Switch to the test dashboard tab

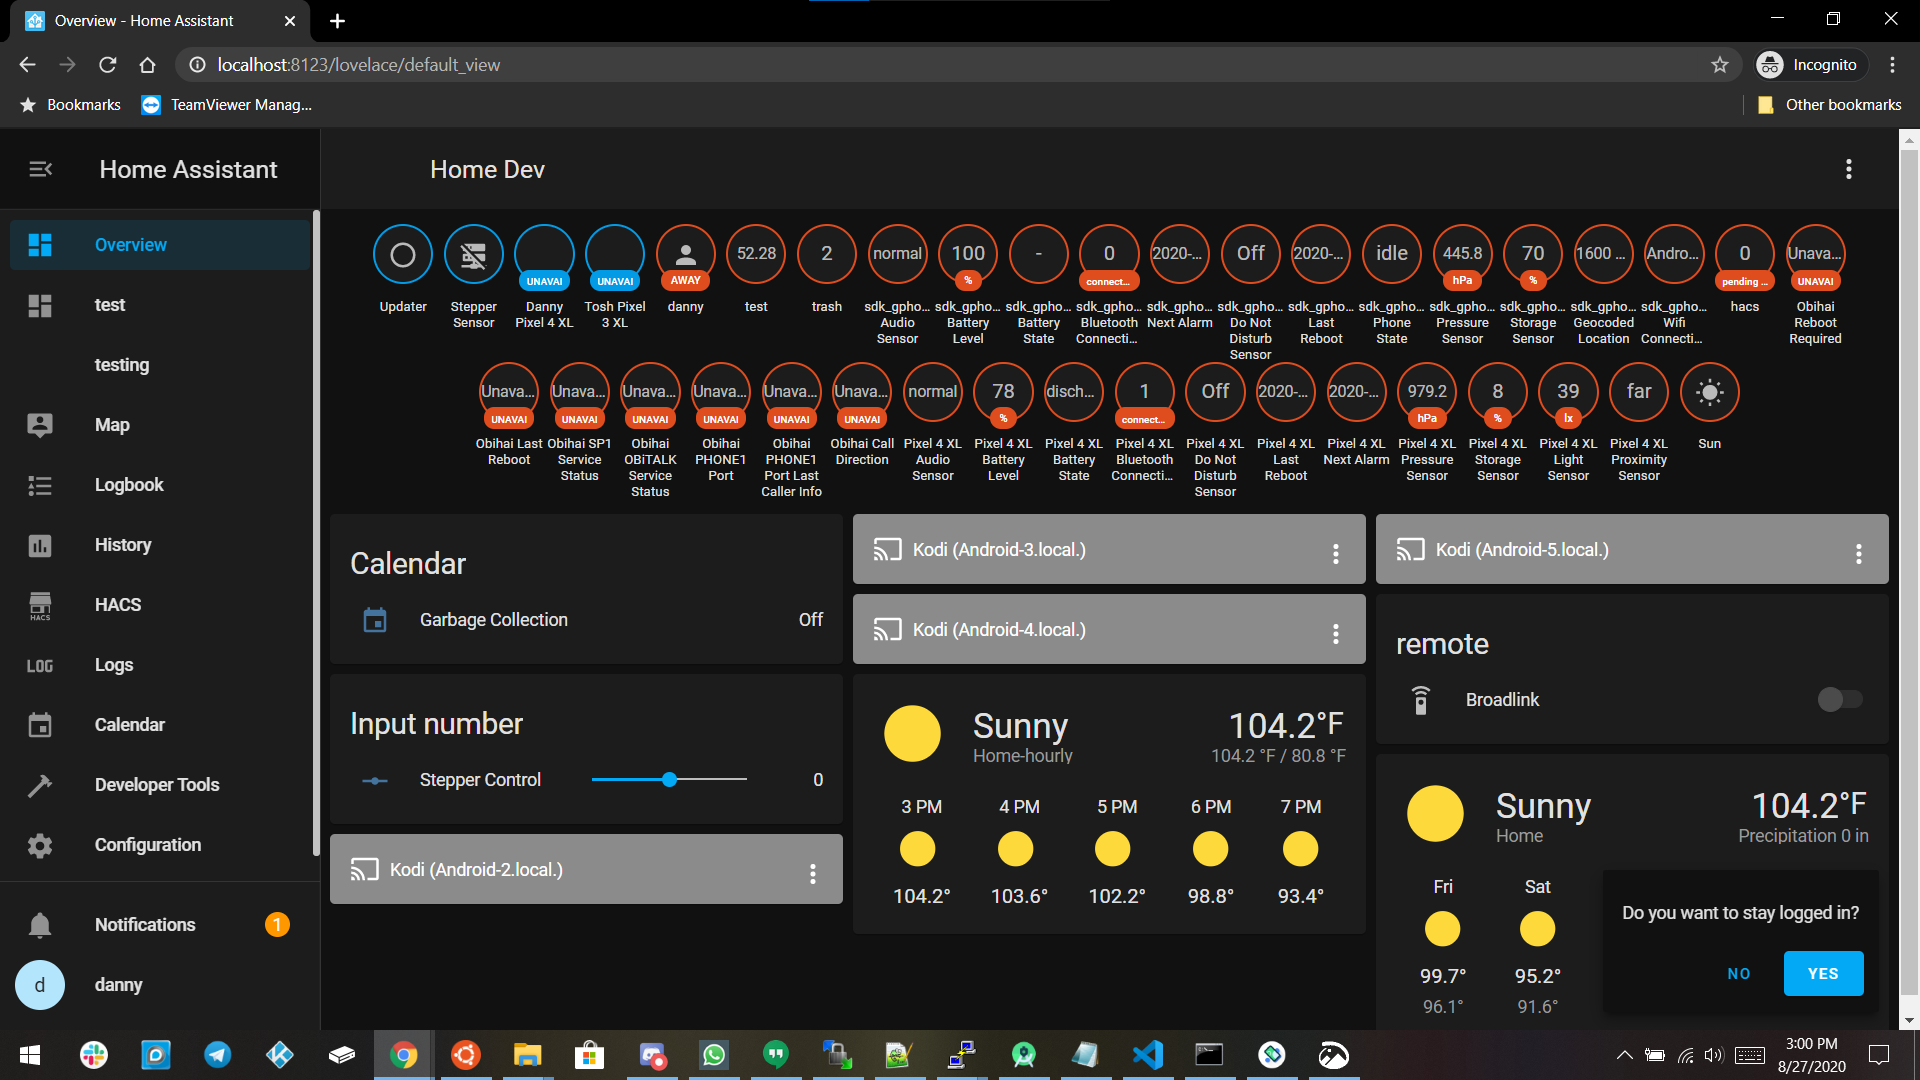pyautogui.click(x=110, y=305)
